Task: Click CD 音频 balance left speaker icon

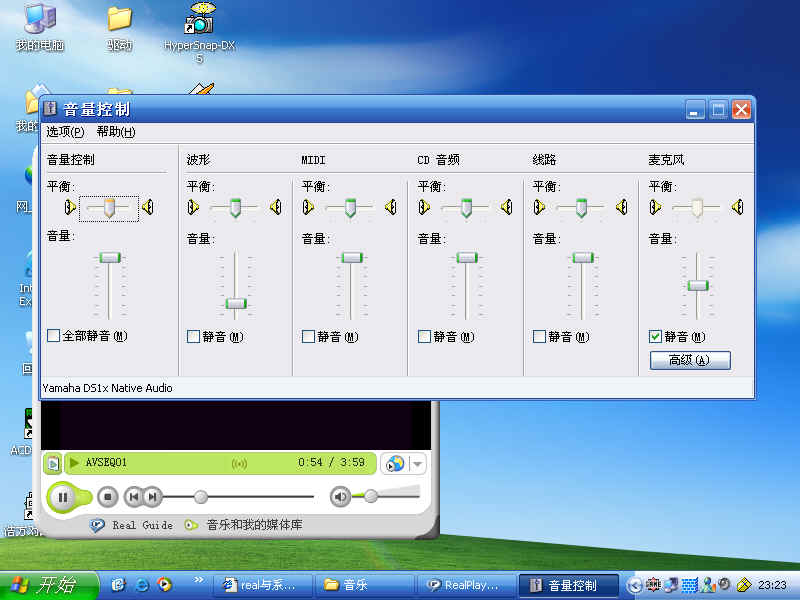Action: pyautogui.click(x=424, y=207)
